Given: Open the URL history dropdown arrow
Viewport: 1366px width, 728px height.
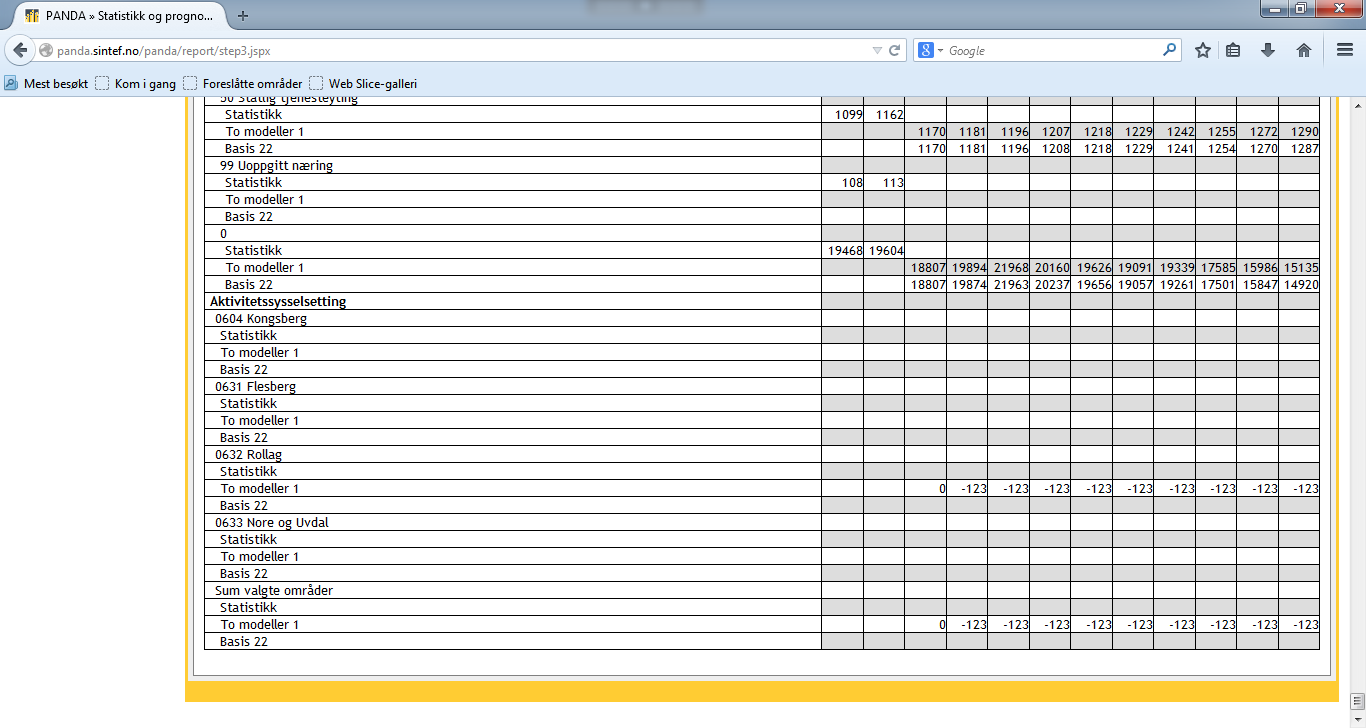Looking at the screenshot, I should click(877, 50).
